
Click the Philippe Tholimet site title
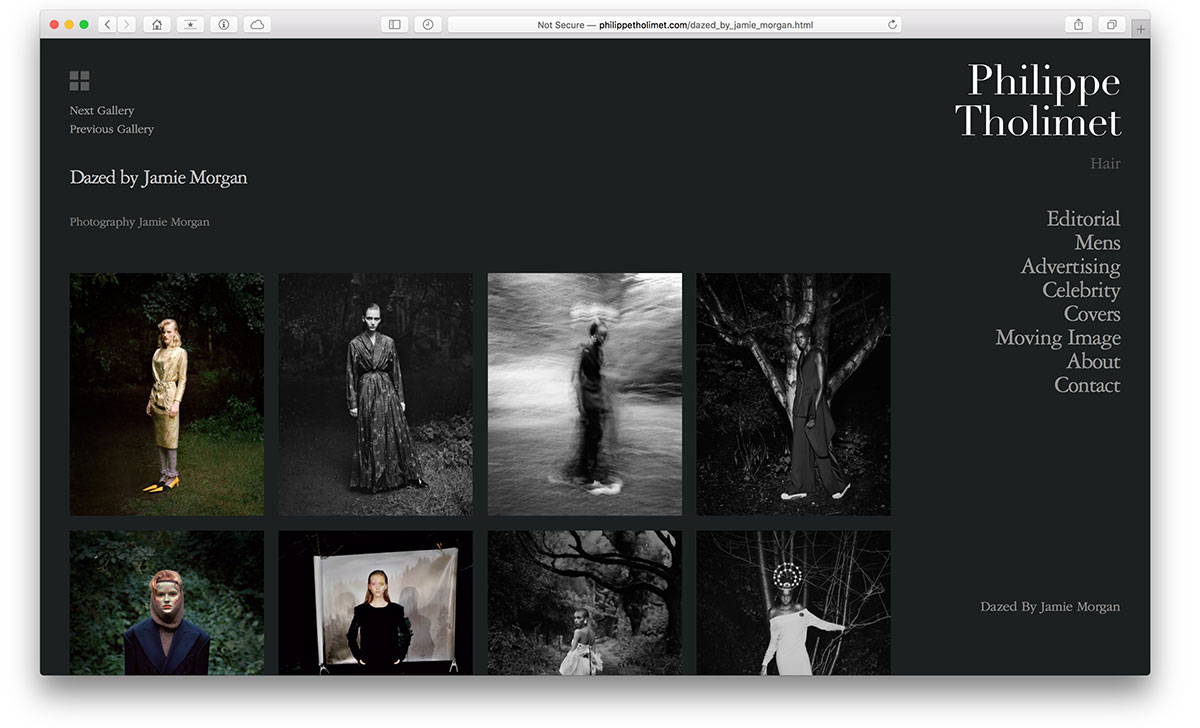1038,100
